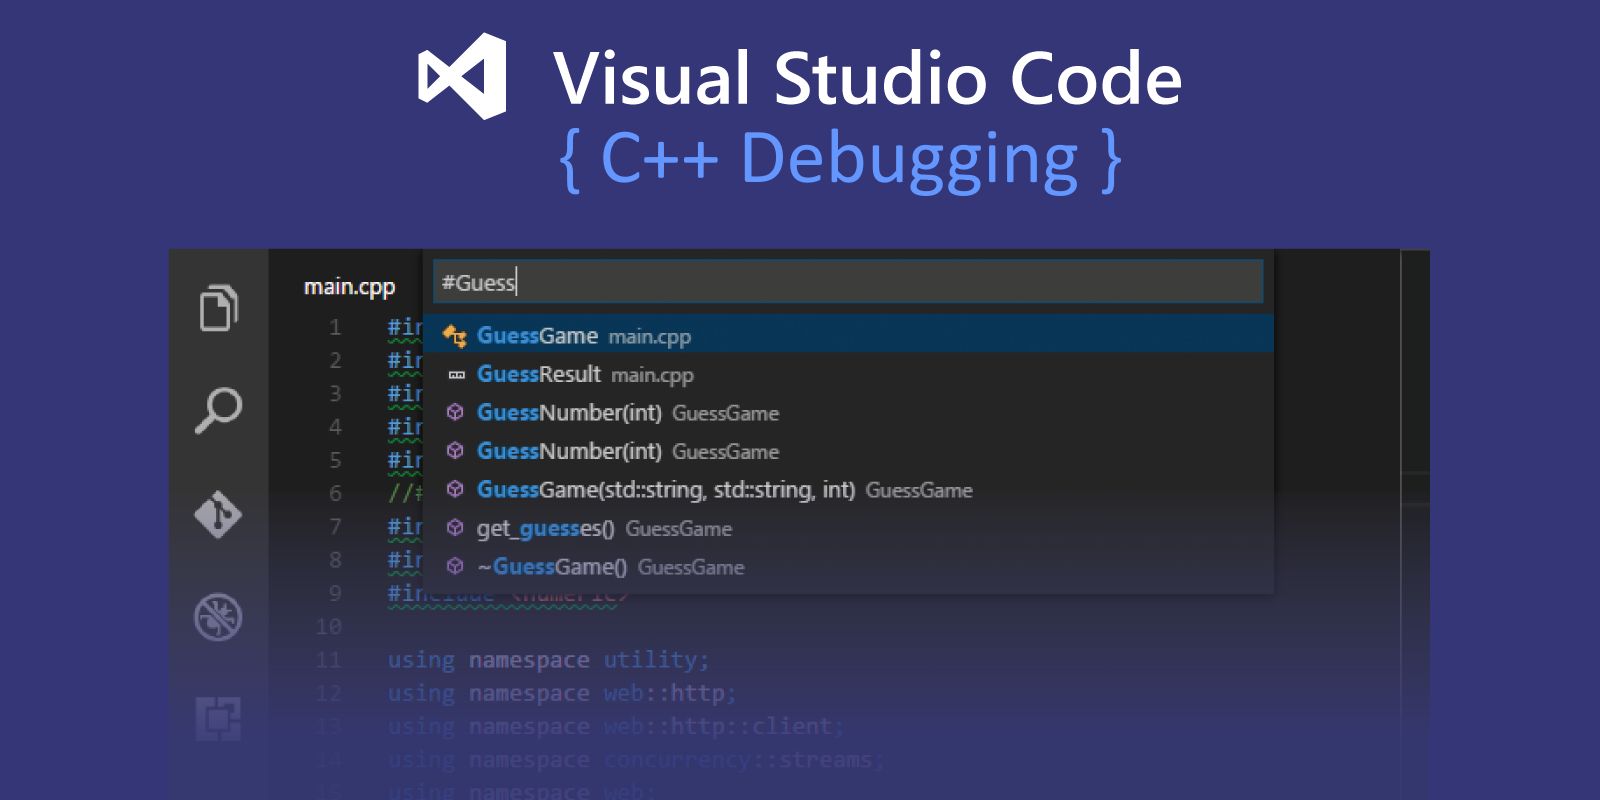Choose GuessGame(std::string, std::string, int) constructor result
Screen dimensions: 1600x800
coord(848,489)
